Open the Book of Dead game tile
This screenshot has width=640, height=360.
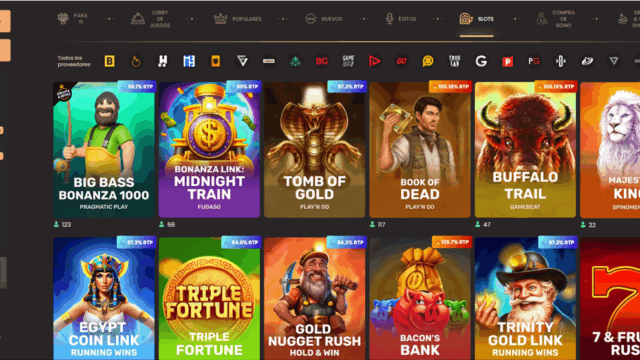[x=420, y=149]
